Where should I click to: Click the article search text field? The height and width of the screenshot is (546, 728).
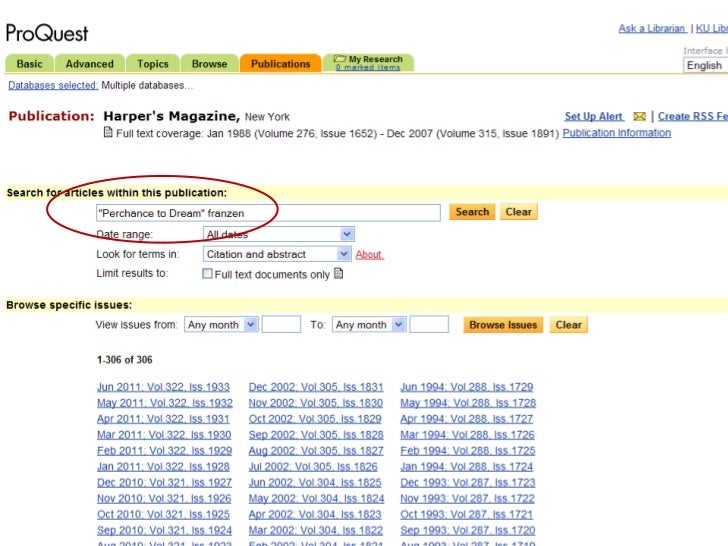[268, 213]
